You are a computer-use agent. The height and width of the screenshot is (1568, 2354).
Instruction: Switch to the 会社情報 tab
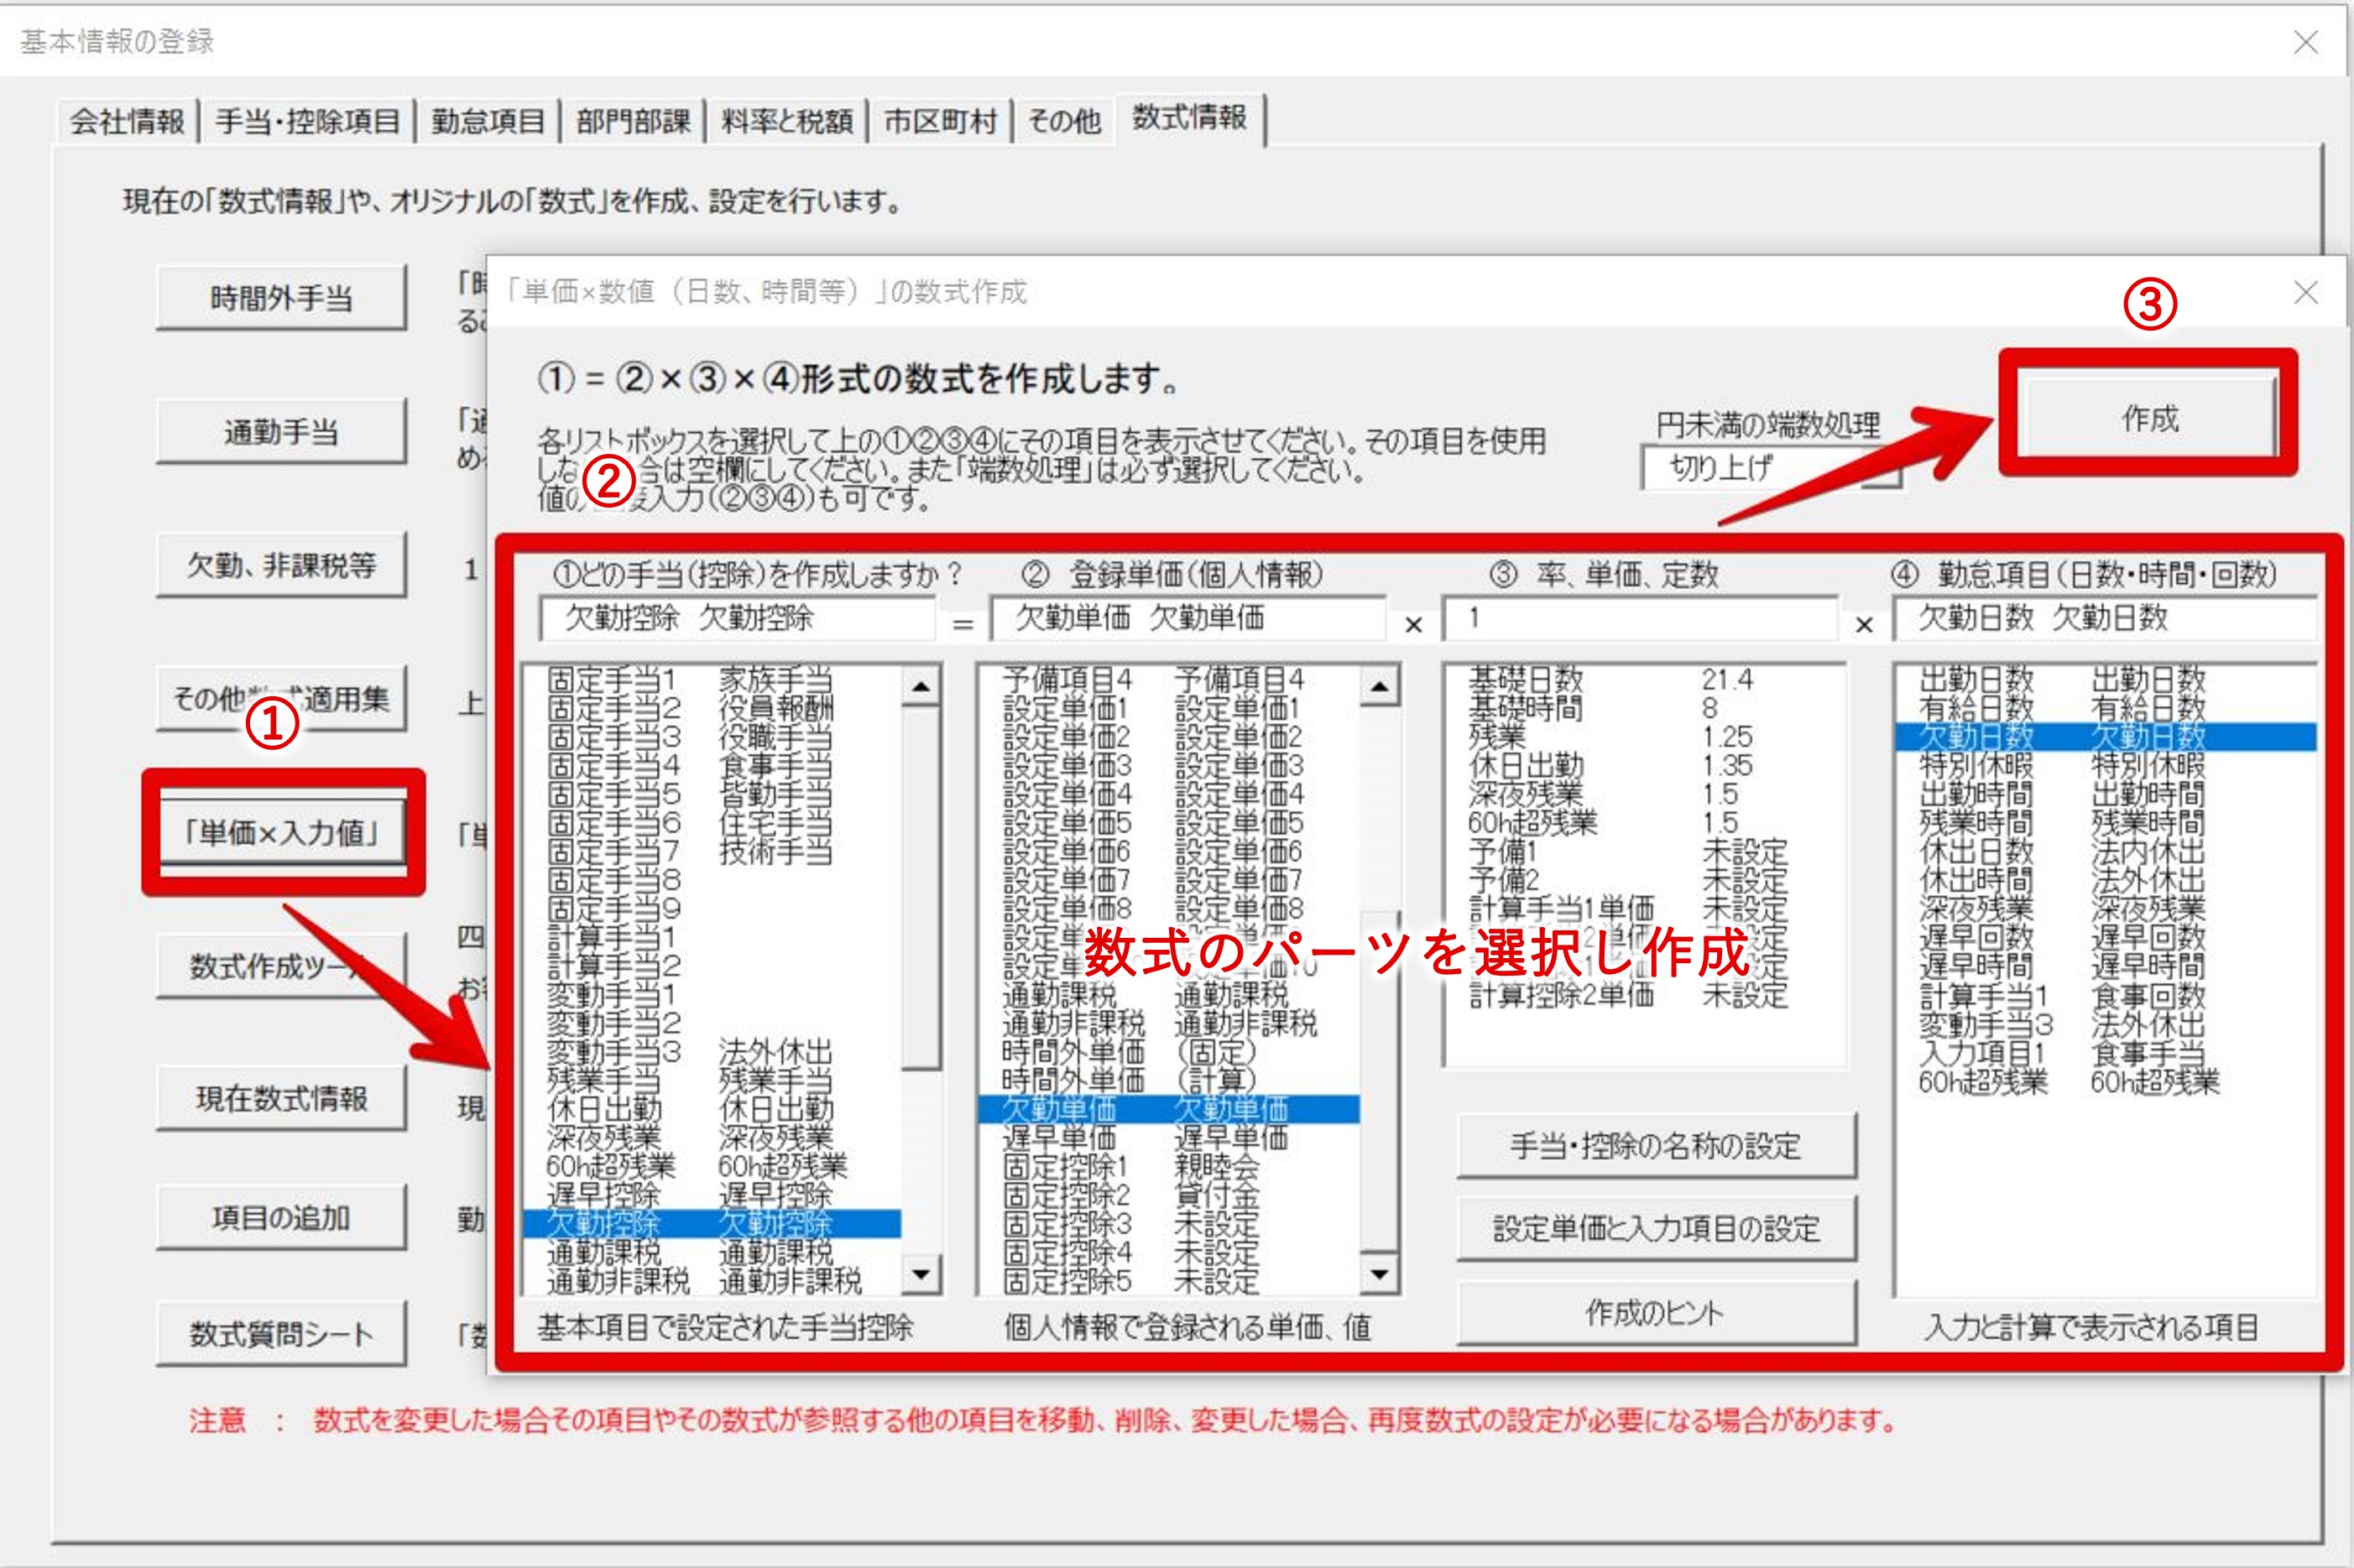(x=127, y=122)
